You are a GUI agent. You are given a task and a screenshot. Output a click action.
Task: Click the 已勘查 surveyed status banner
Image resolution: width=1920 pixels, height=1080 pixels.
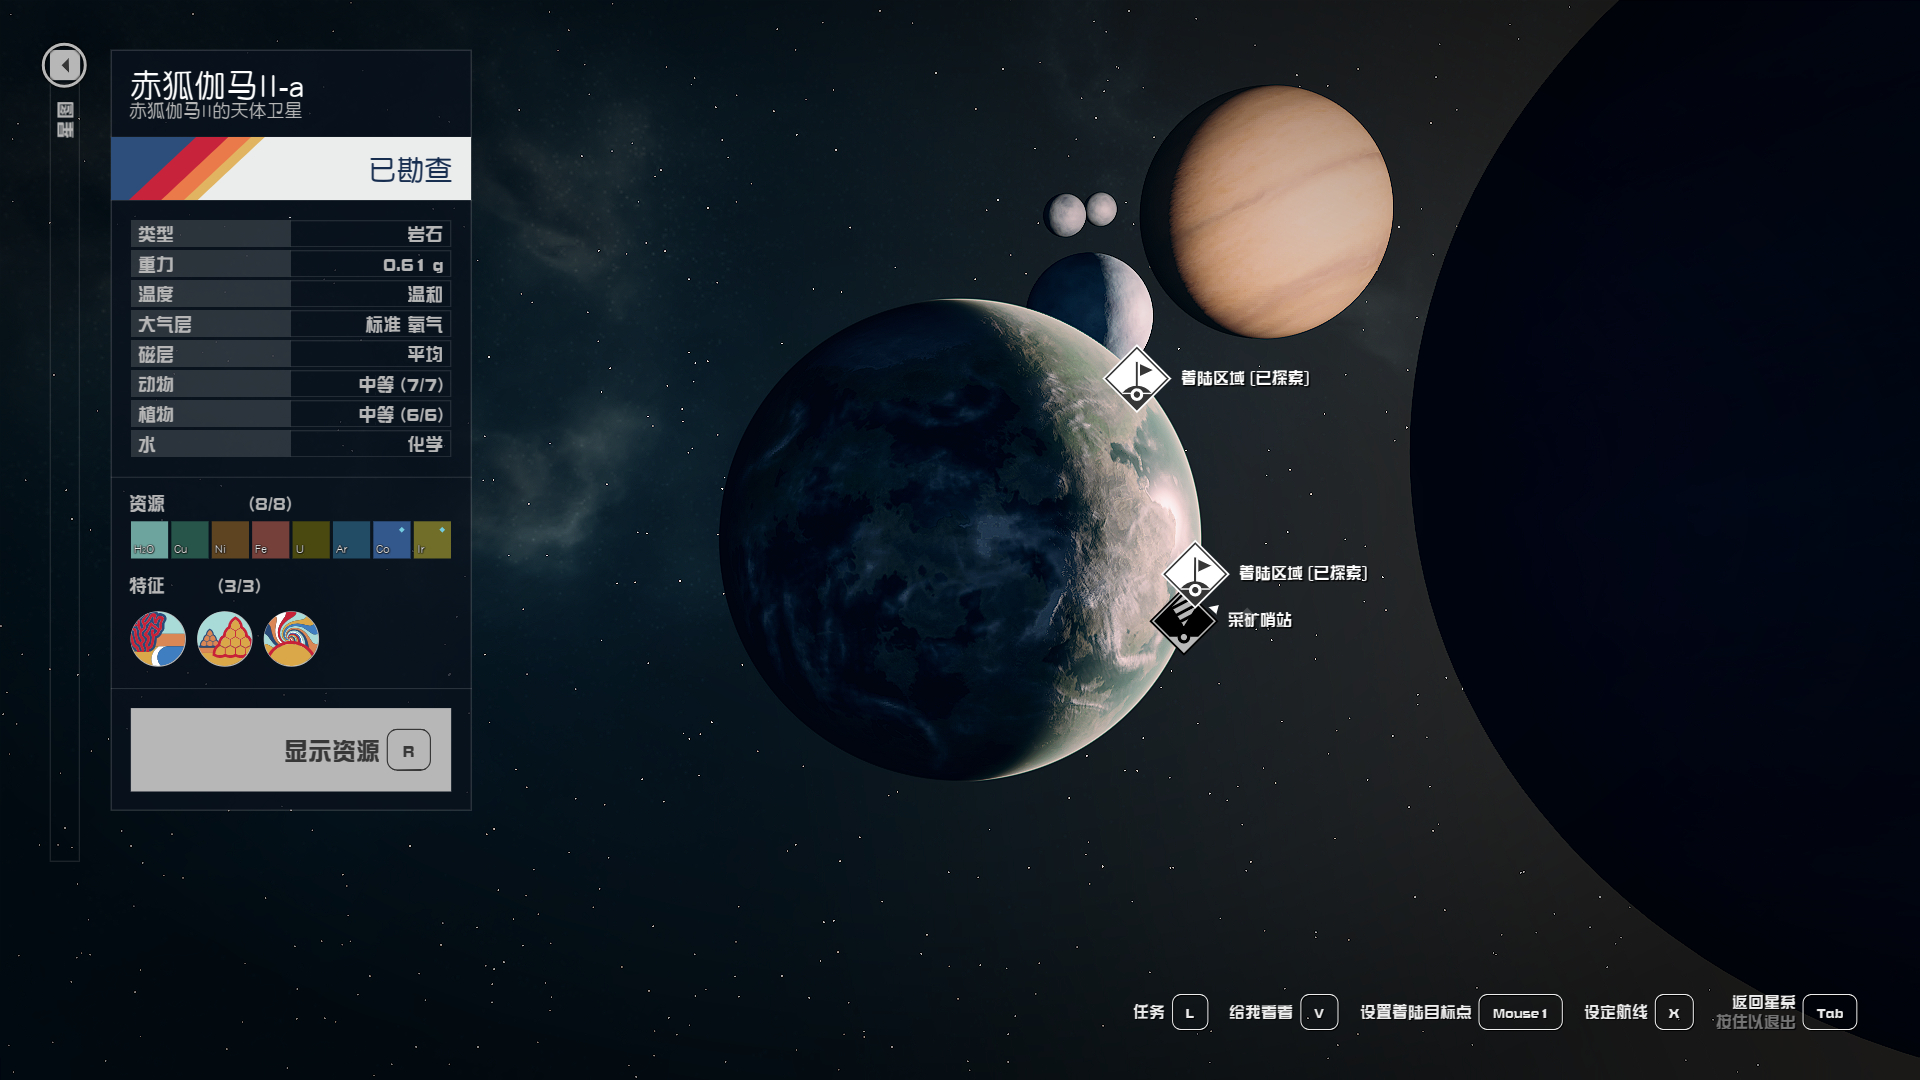click(291, 169)
